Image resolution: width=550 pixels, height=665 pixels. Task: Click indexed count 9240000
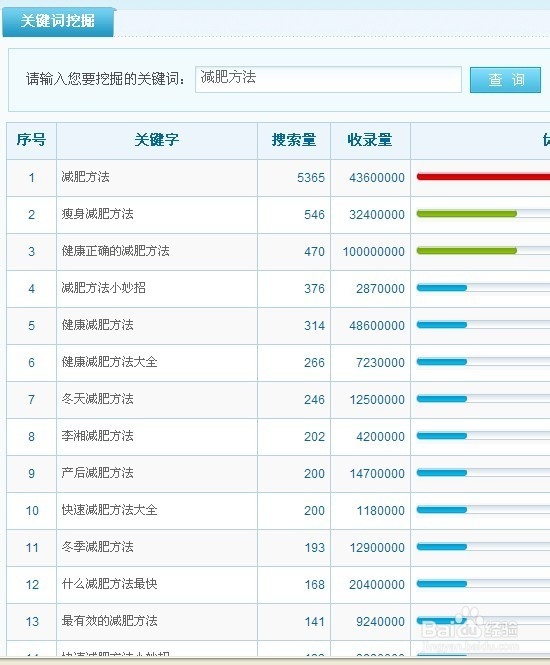(380, 622)
